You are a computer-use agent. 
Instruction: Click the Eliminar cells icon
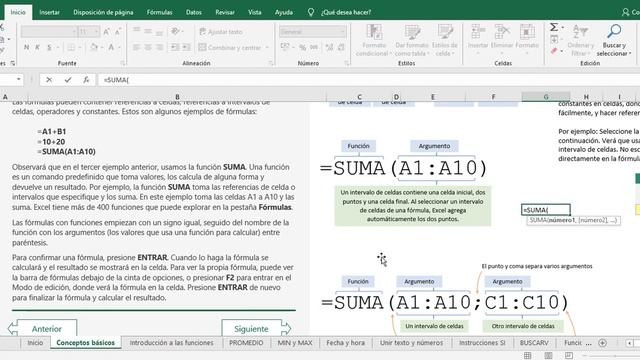(x=502, y=31)
